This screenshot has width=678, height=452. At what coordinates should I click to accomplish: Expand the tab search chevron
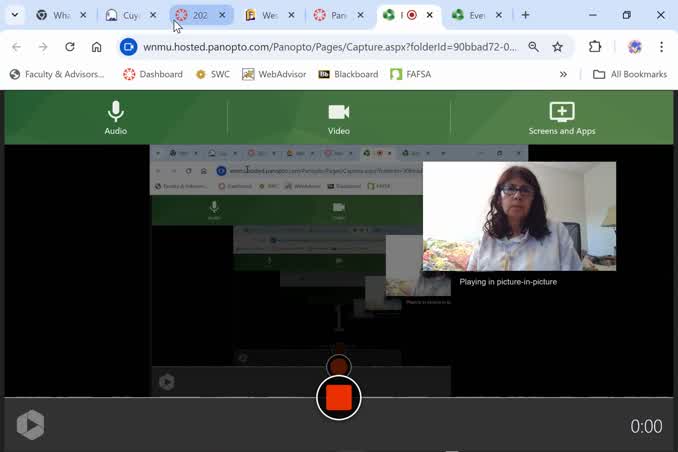click(x=14, y=15)
